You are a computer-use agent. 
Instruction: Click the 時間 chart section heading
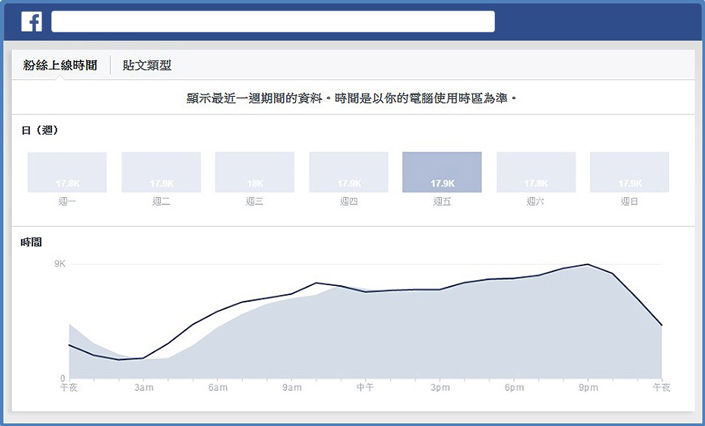[31, 242]
